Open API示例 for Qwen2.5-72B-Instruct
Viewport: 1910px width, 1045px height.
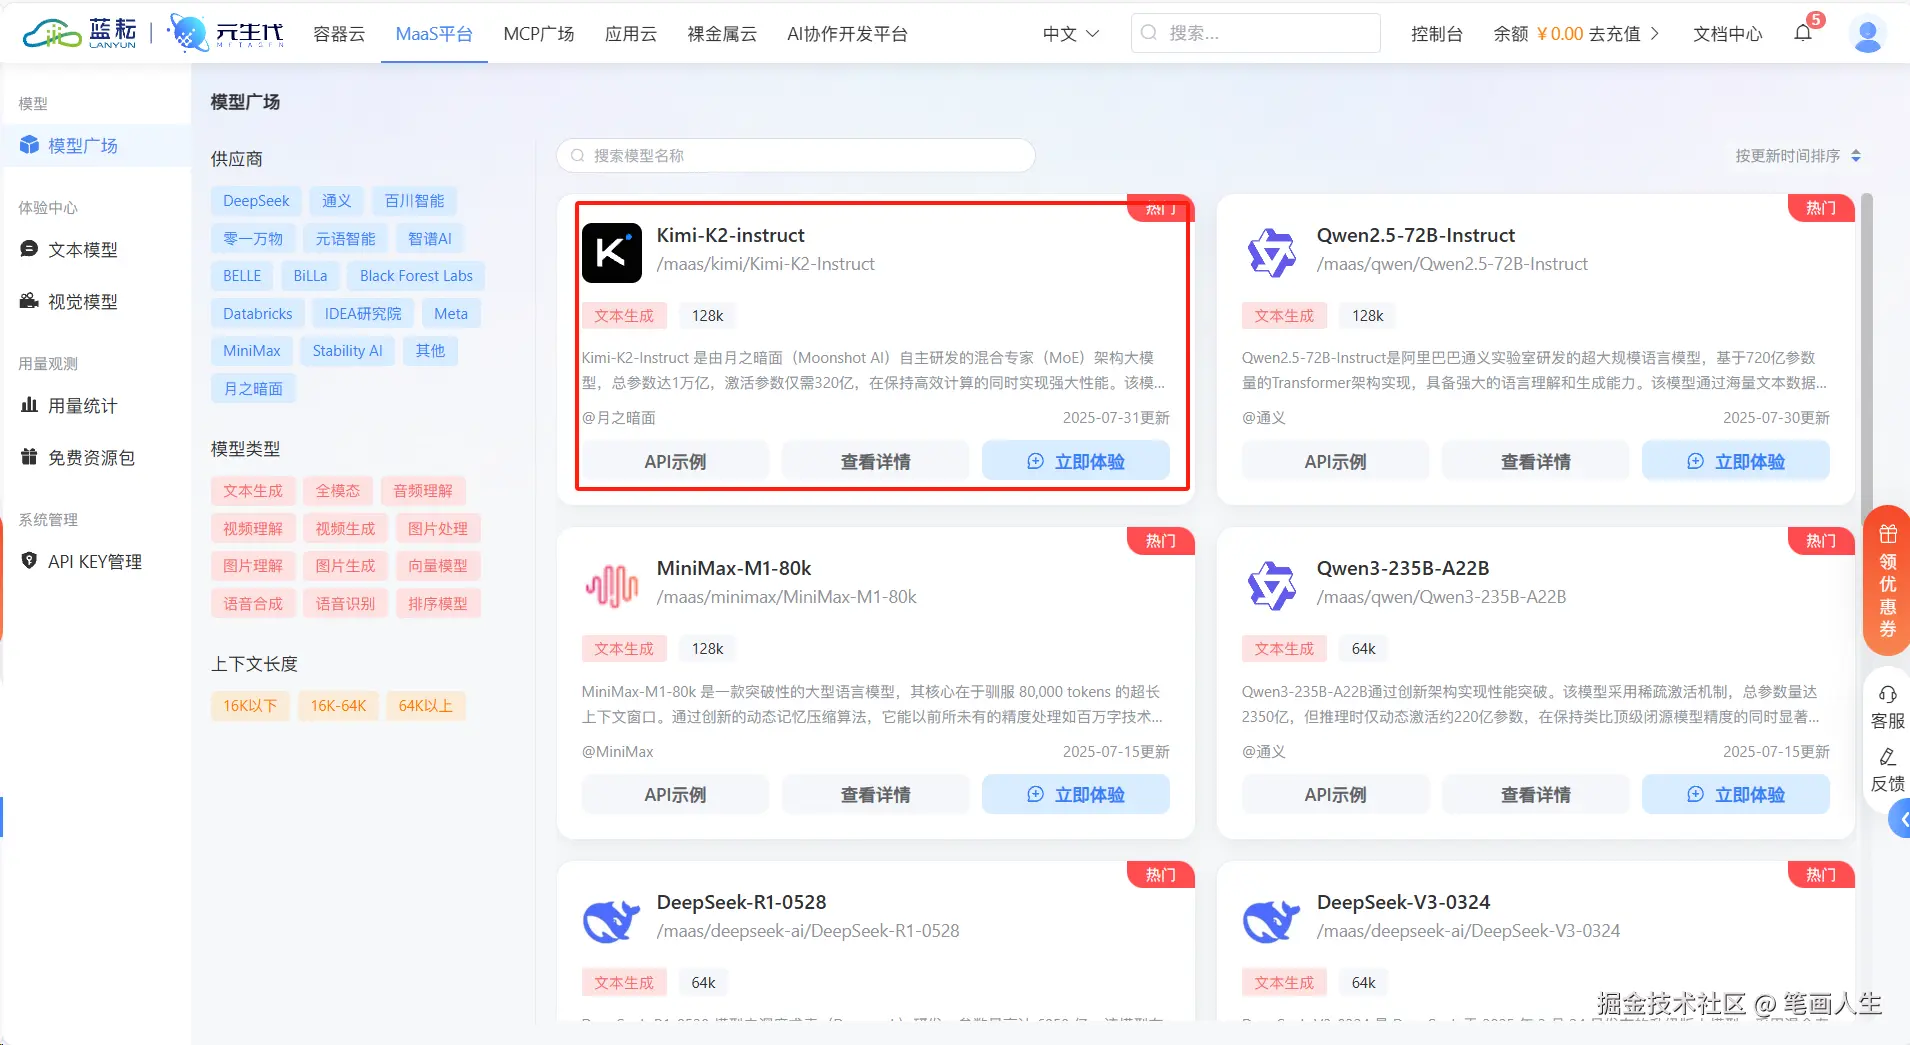pos(1335,461)
